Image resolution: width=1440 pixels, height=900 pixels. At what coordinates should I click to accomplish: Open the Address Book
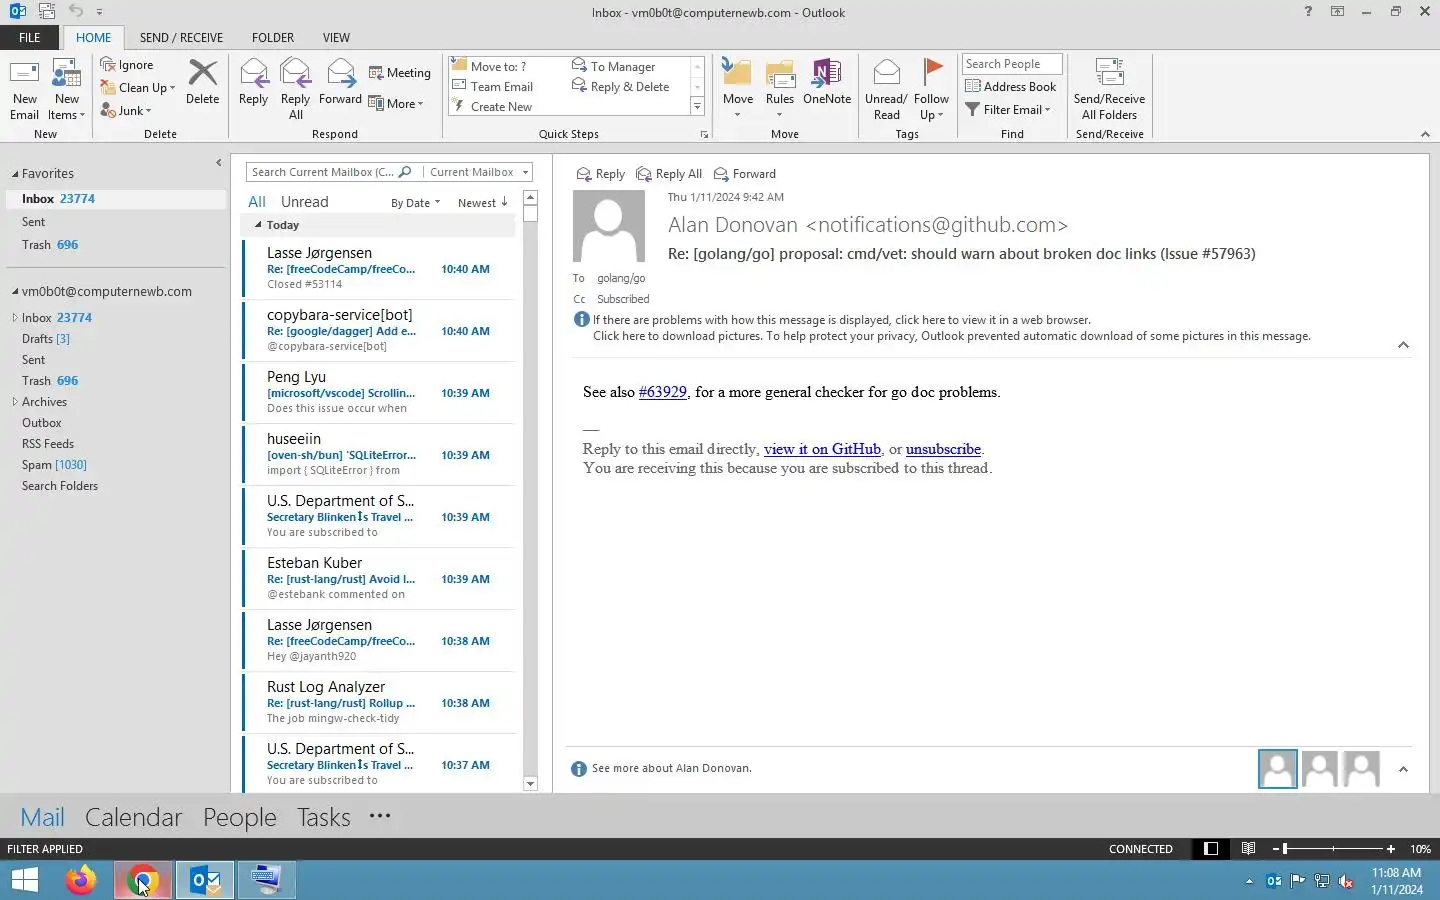[1010, 86]
